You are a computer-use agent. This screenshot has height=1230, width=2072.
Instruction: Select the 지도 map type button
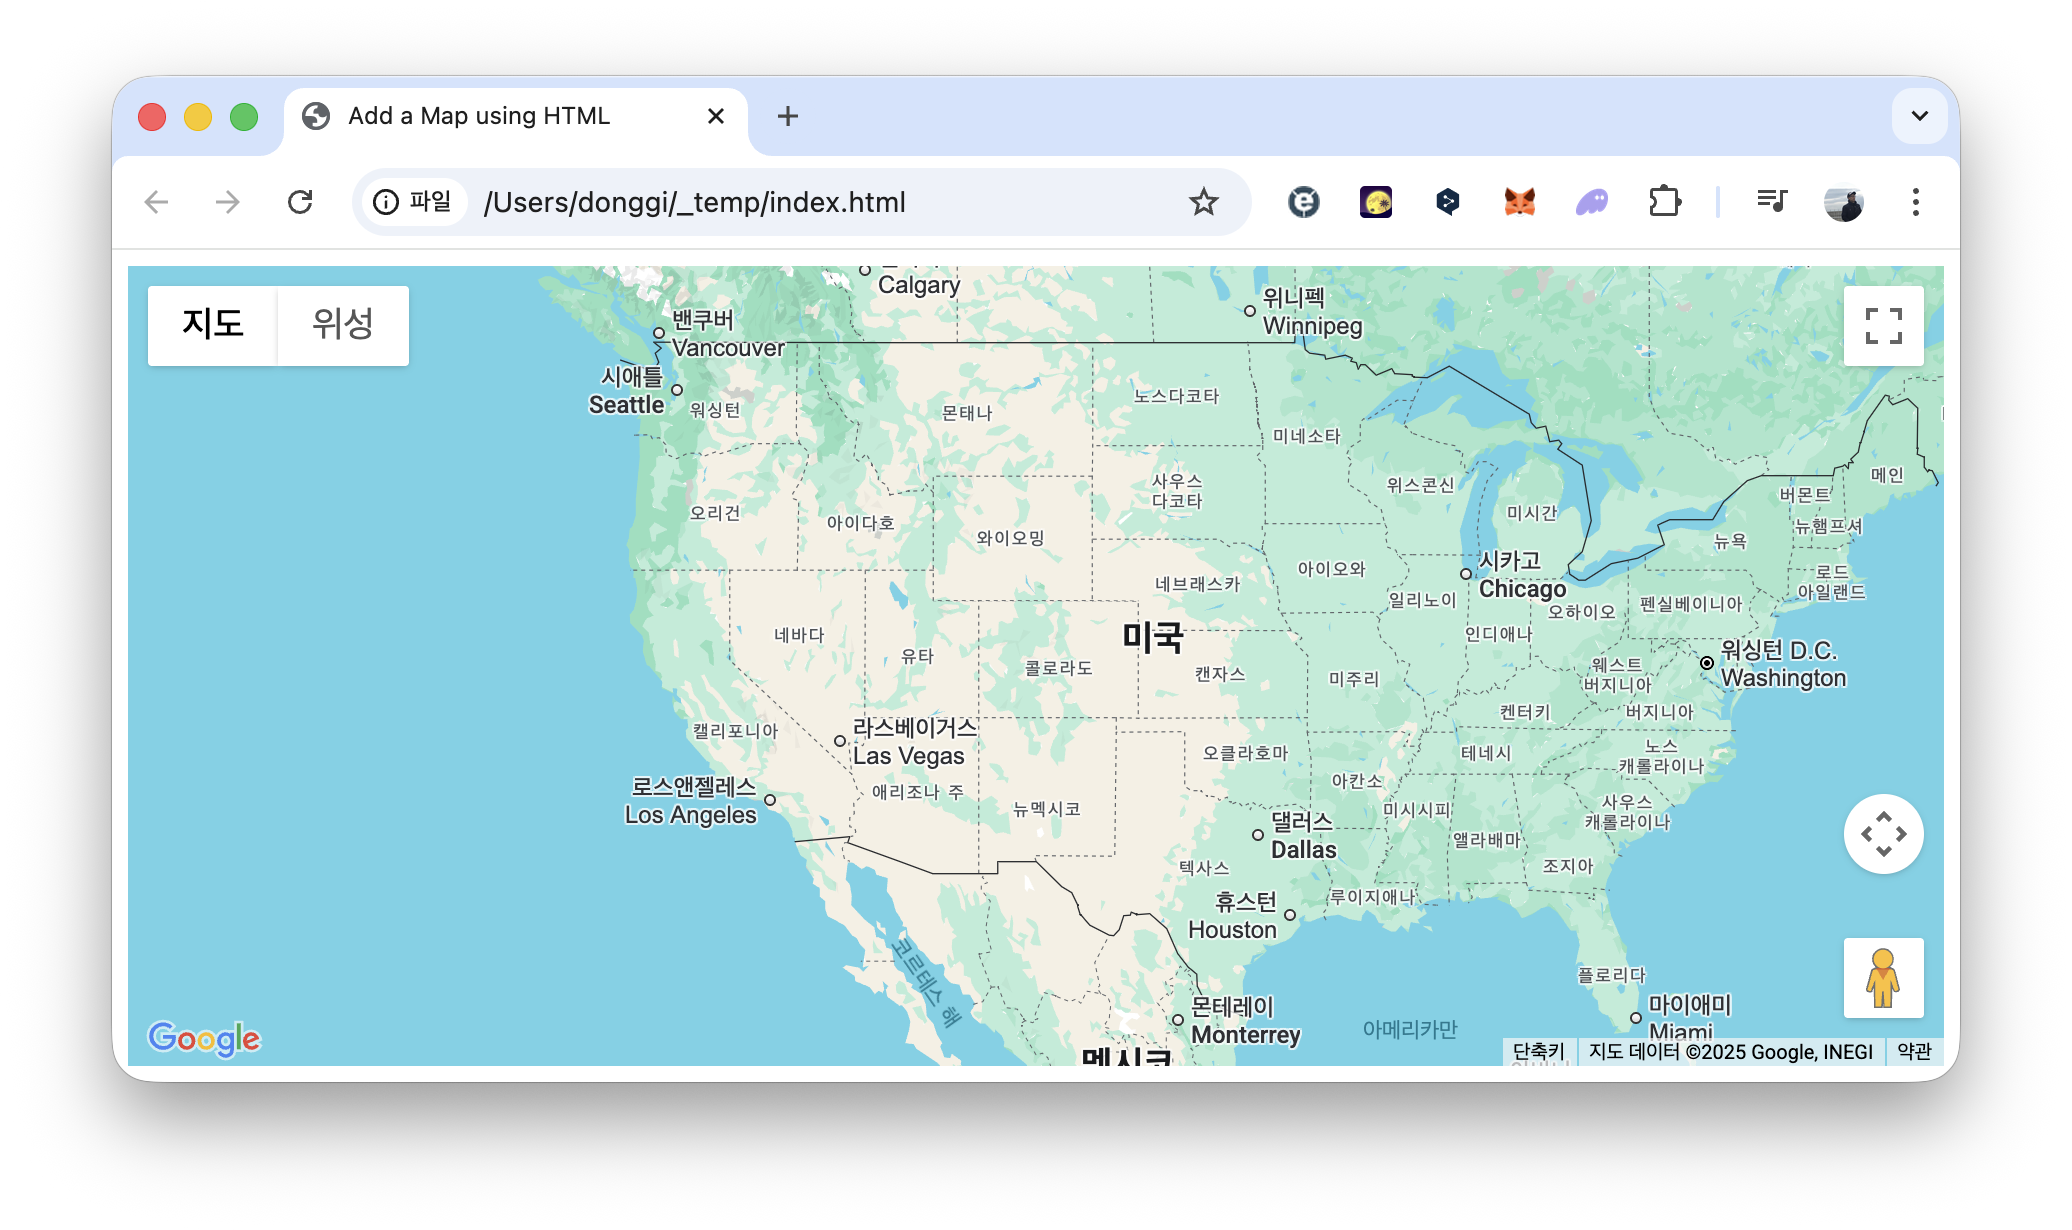pyautogui.click(x=212, y=325)
